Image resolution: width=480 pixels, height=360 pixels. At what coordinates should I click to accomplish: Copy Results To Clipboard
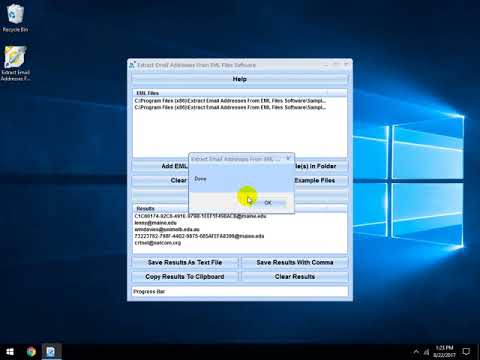(185, 277)
